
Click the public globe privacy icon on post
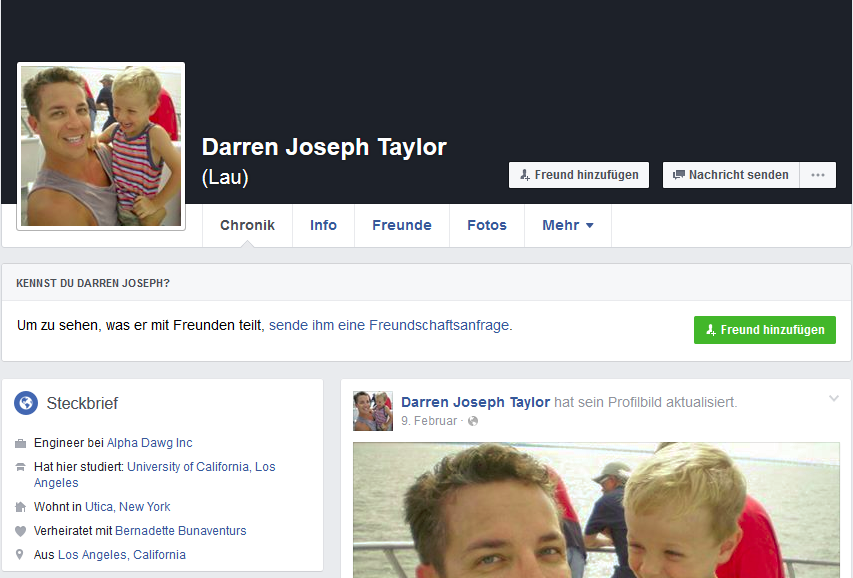pos(473,421)
